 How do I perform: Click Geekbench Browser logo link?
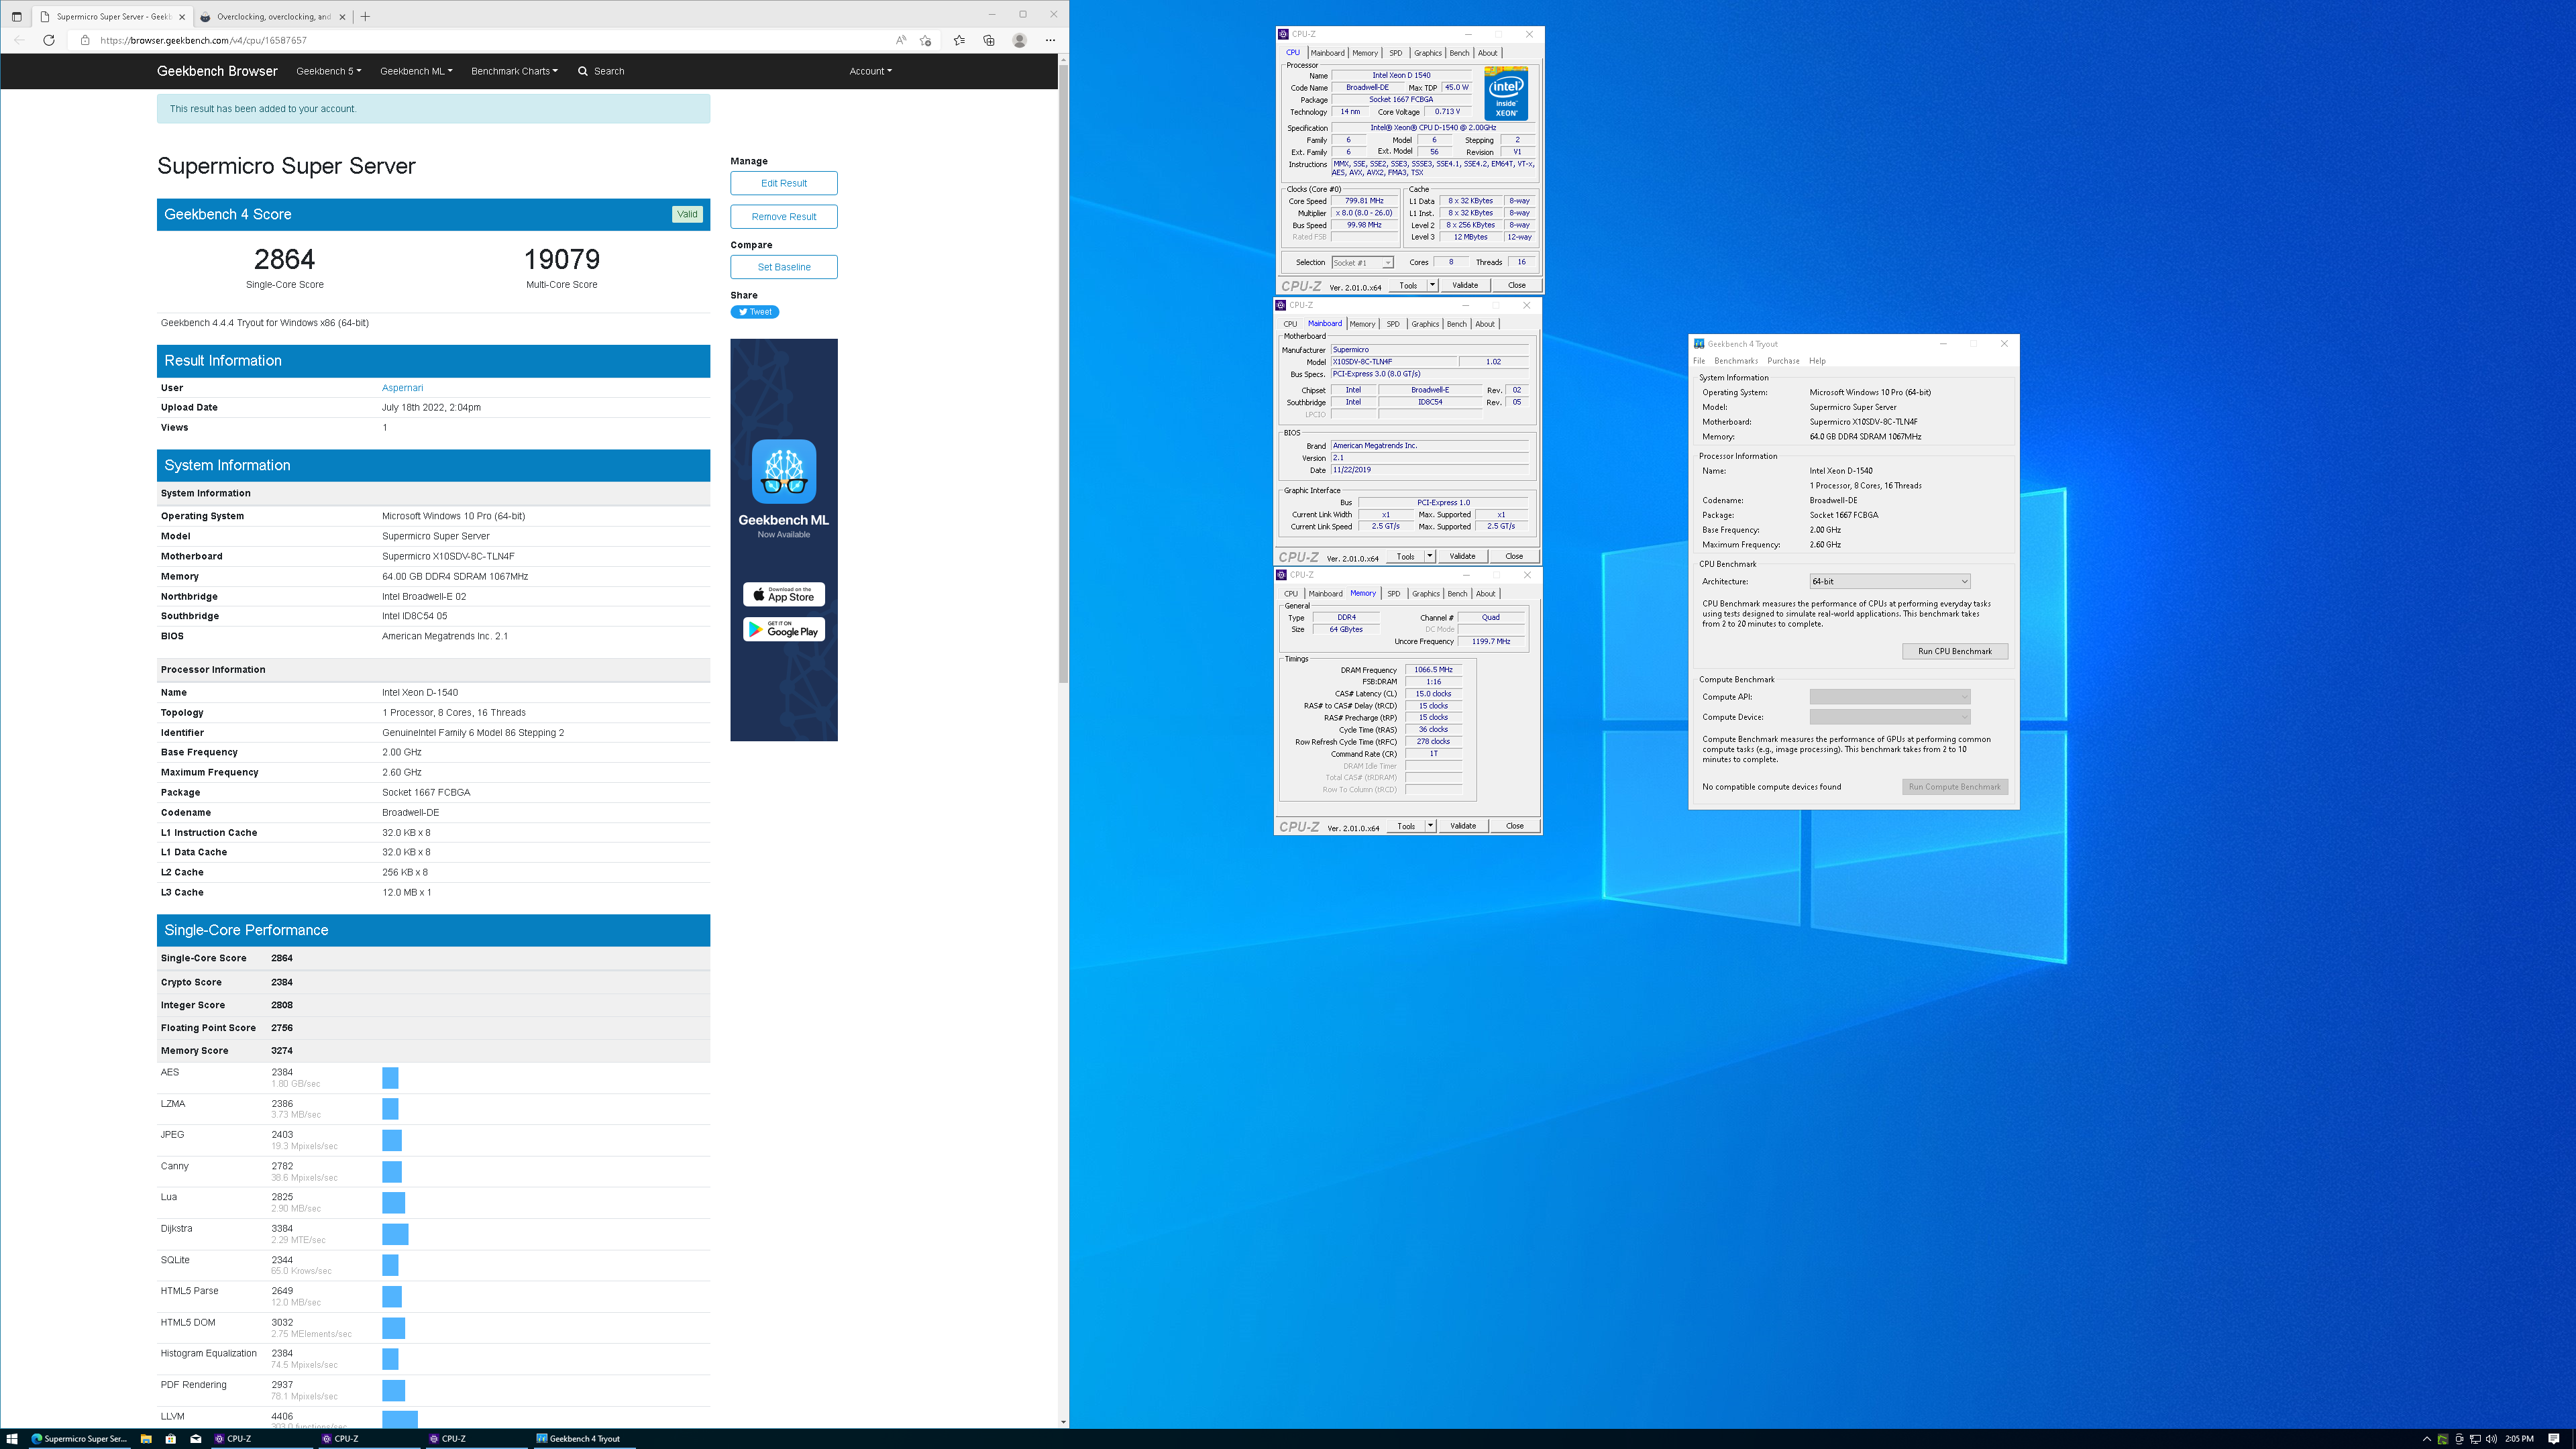[217, 71]
